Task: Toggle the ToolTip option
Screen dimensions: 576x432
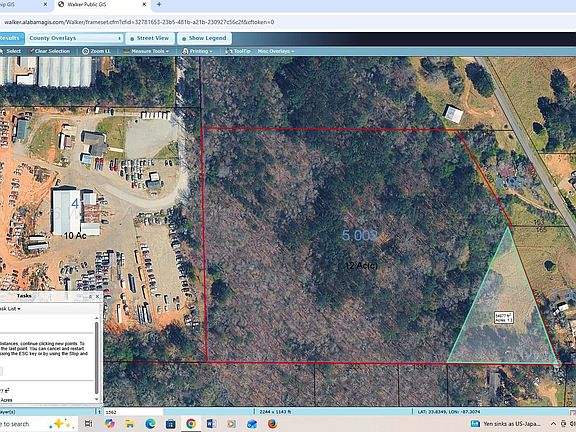Action: click(238, 51)
